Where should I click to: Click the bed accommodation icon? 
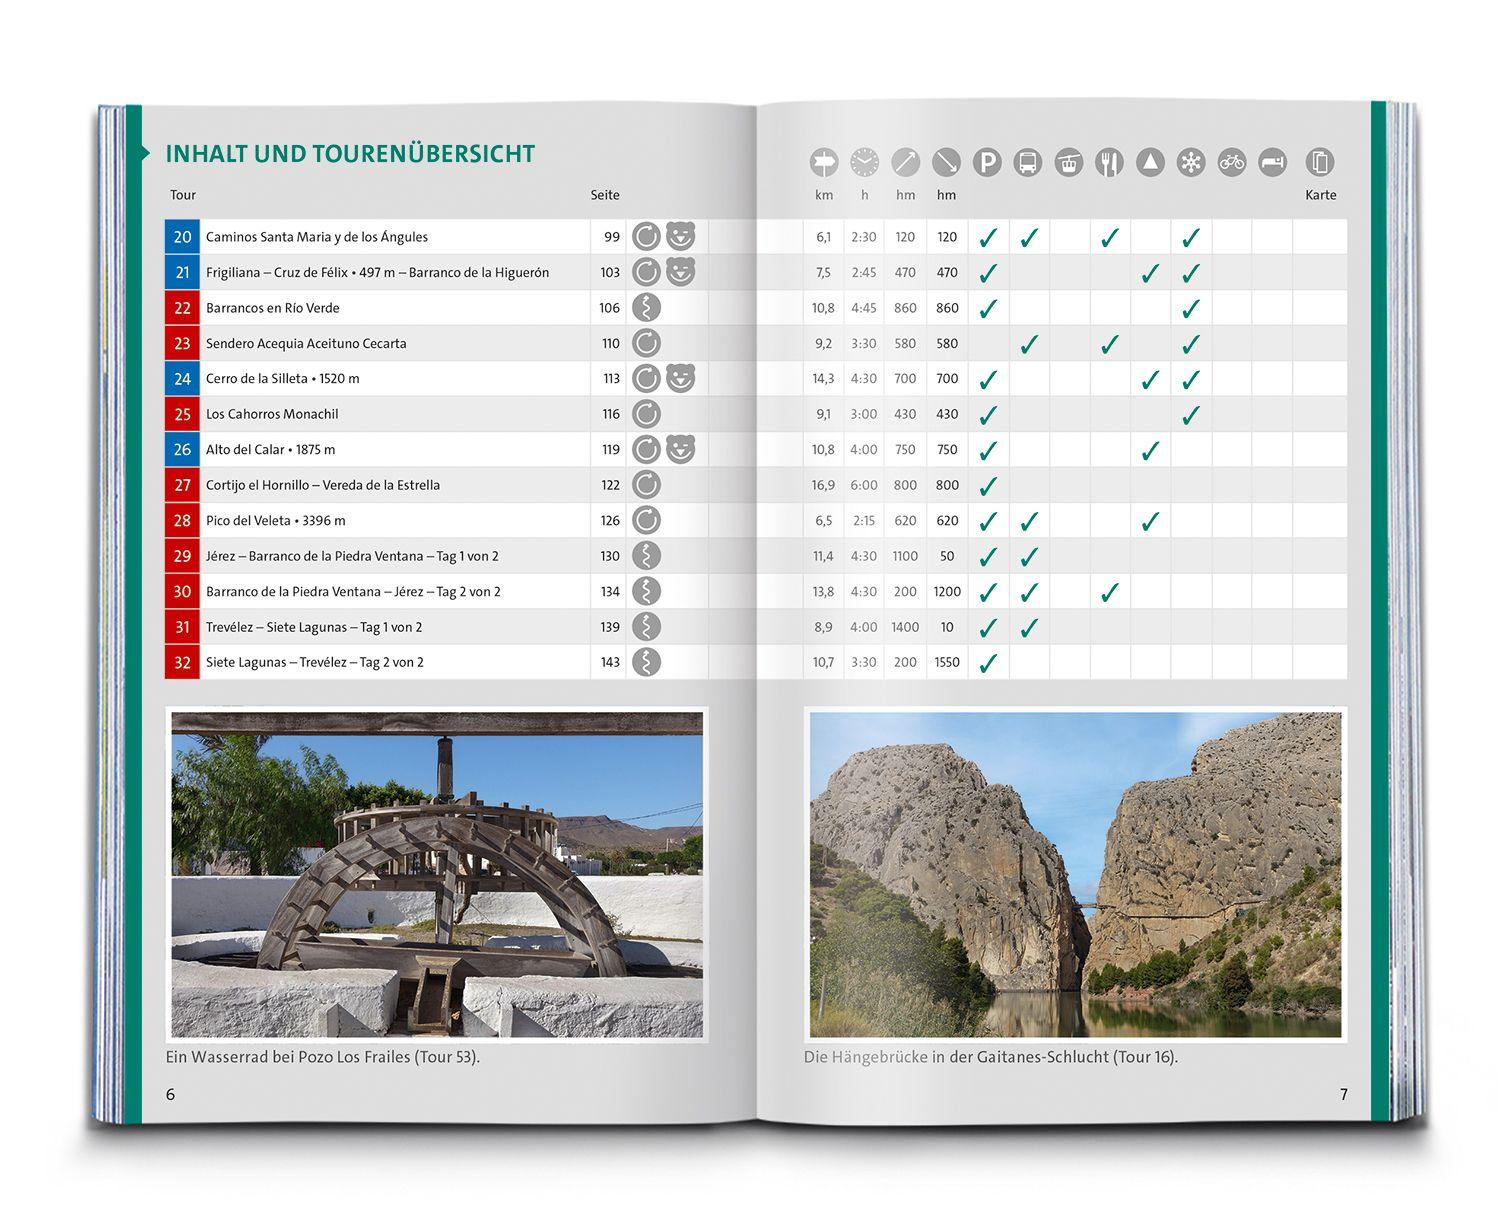click(x=1272, y=162)
